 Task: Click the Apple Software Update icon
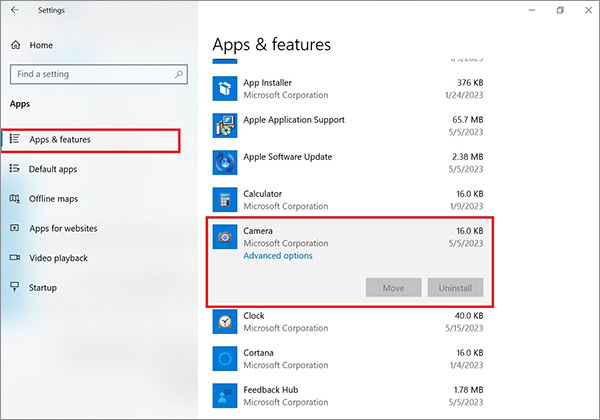pos(225,163)
